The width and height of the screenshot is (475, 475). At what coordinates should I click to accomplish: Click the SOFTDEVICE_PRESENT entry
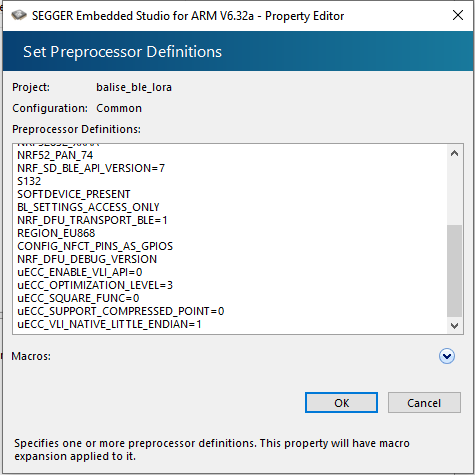tap(74, 194)
